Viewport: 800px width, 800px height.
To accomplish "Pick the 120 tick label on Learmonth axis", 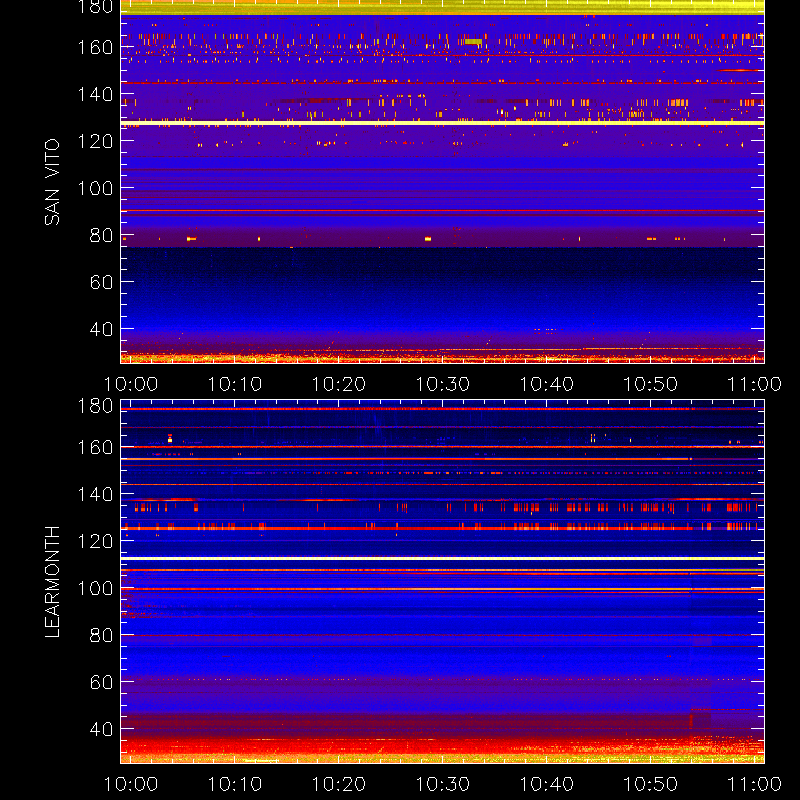I will pos(95,541).
